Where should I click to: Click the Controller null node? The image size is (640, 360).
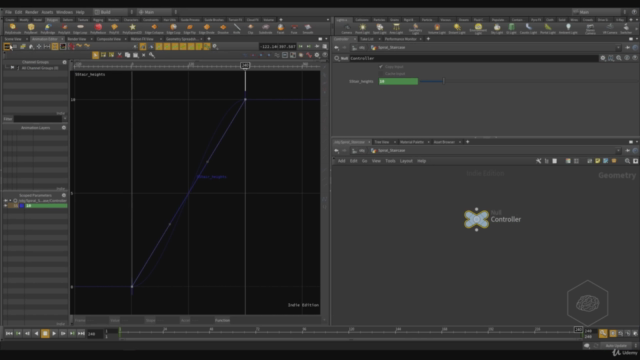pyautogui.click(x=476, y=219)
